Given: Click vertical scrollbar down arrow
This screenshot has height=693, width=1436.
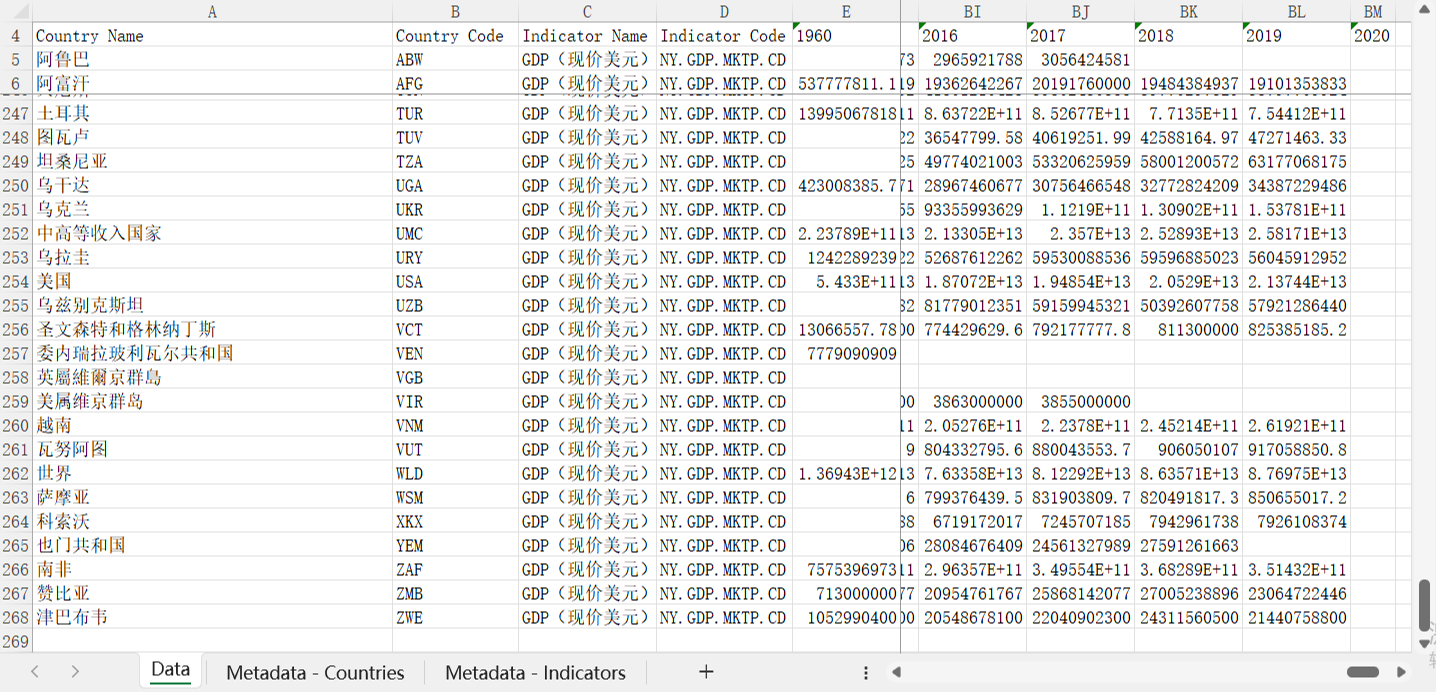Looking at the screenshot, I should tap(1425, 644).
